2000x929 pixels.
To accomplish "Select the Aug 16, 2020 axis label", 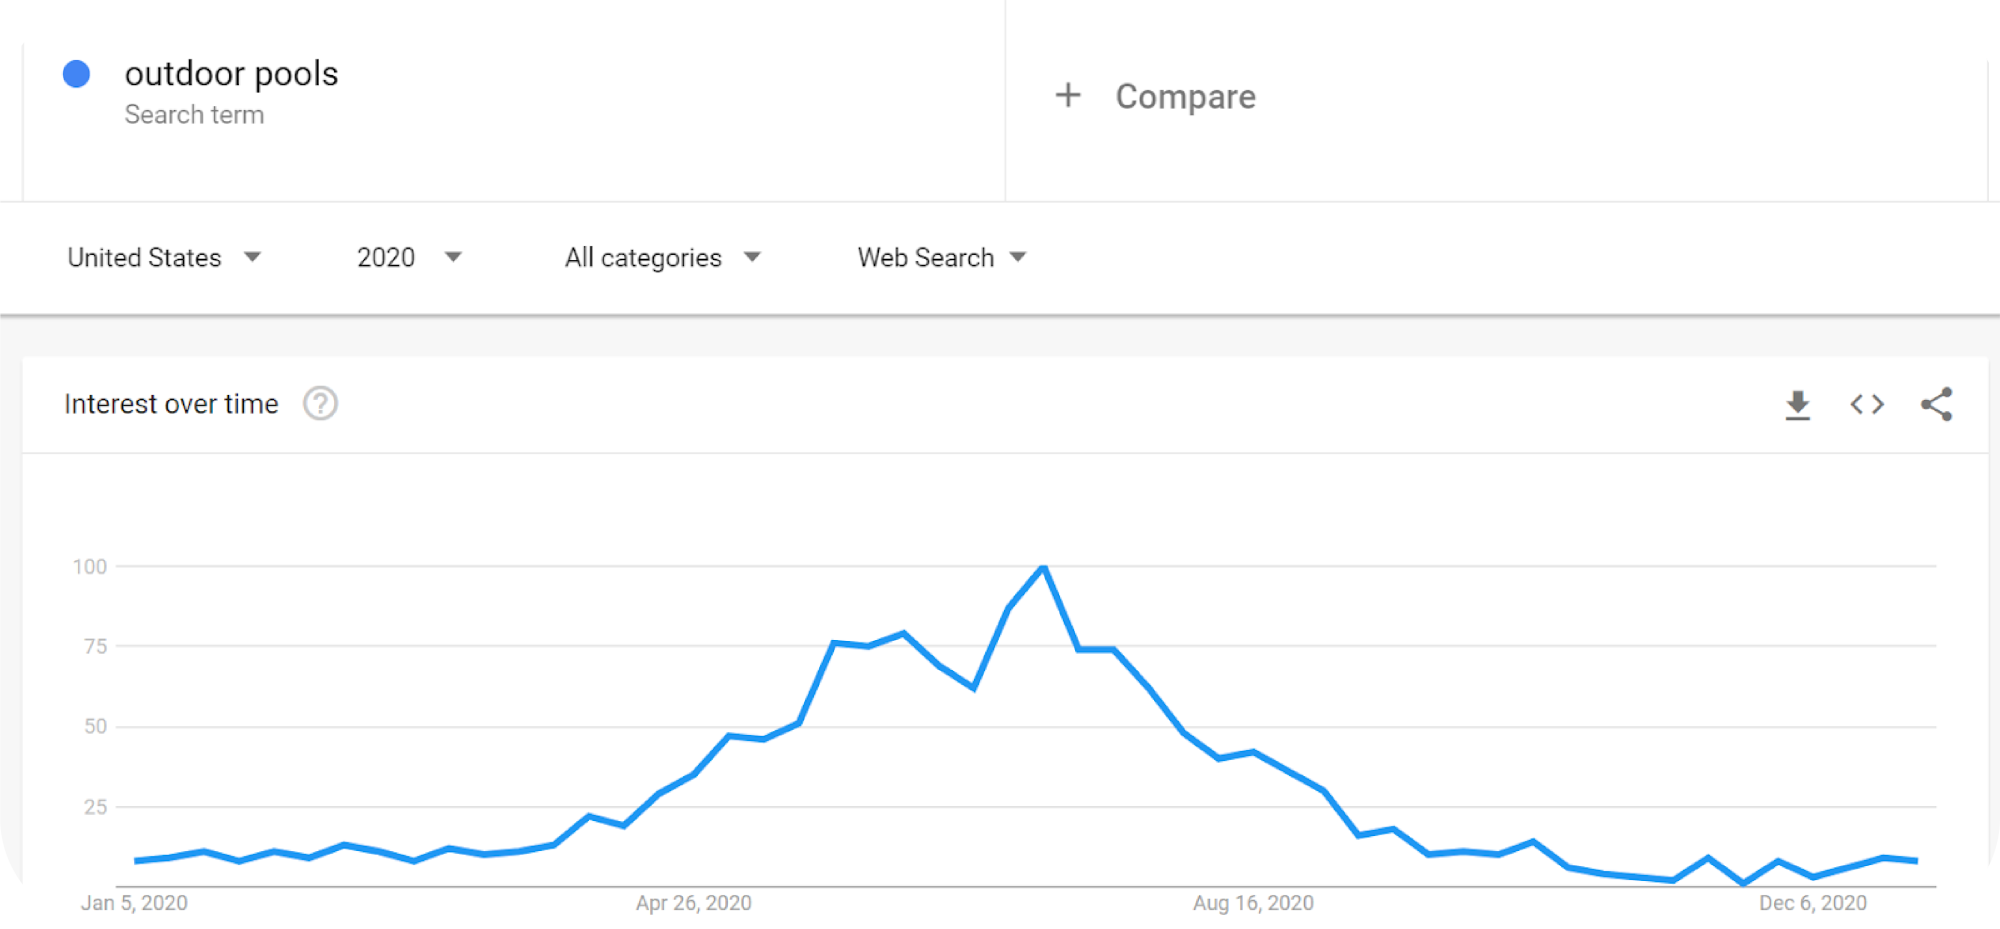I will coord(1253,903).
